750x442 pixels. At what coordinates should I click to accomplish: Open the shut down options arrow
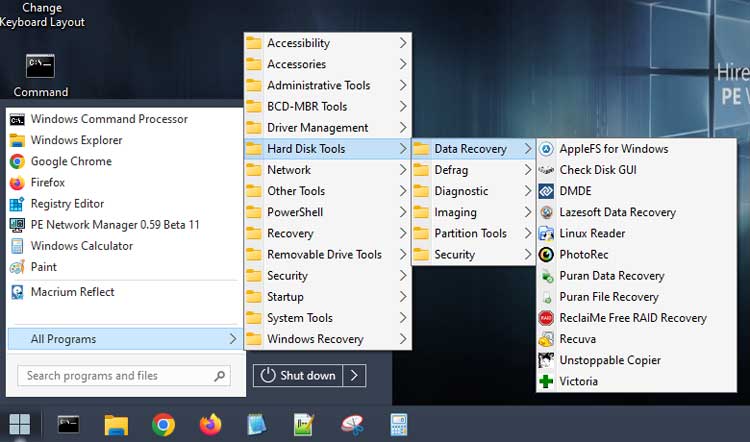coord(354,376)
